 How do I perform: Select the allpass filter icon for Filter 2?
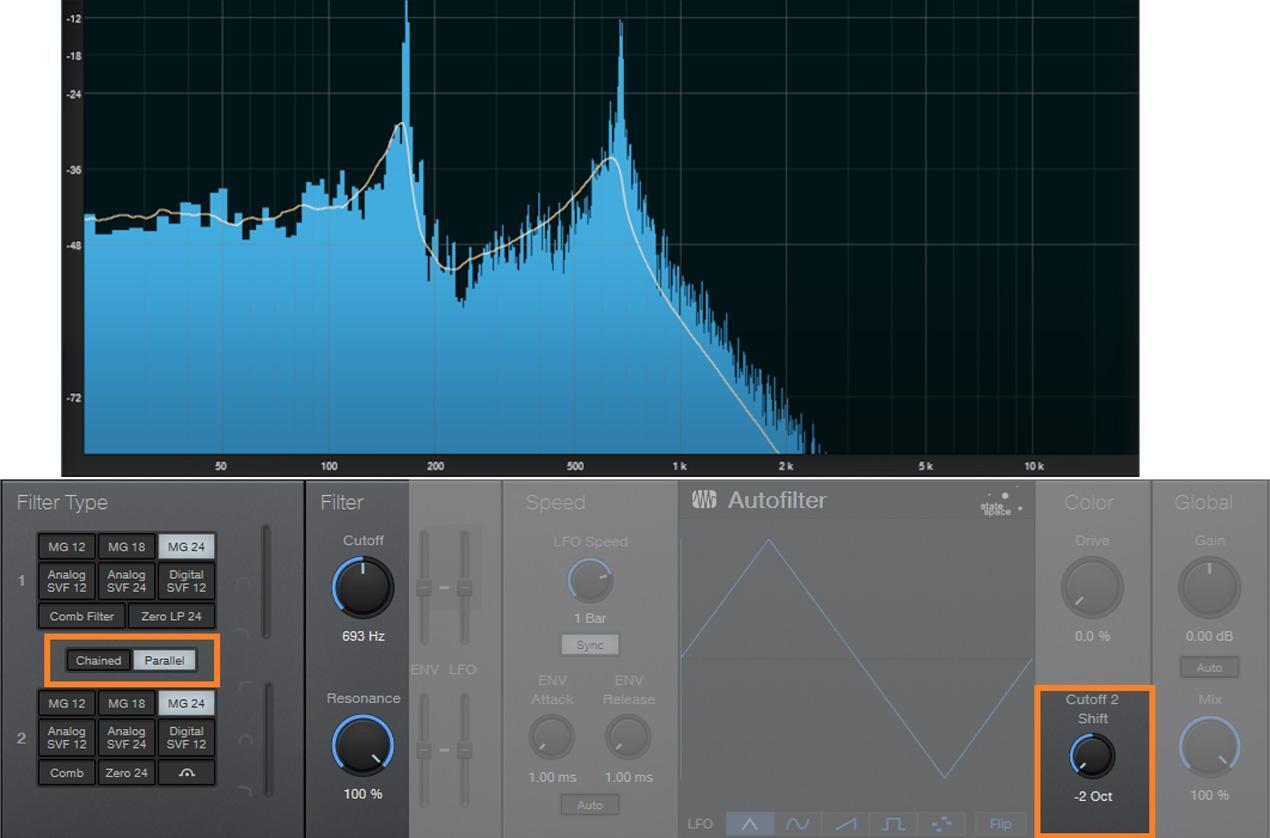click(x=186, y=772)
